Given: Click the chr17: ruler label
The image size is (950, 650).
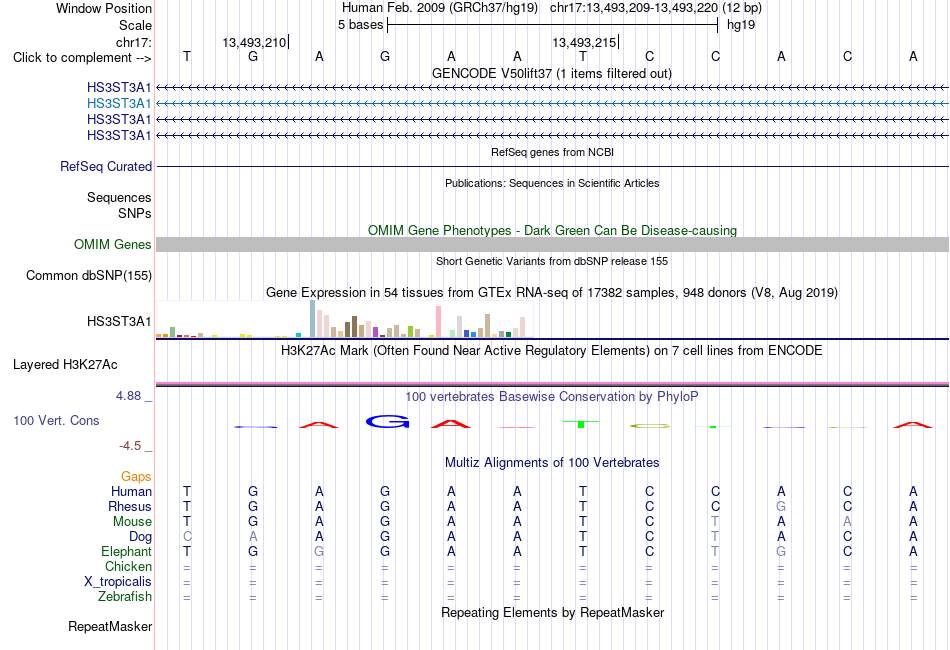Looking at the screenshot, I should [x=133, y=42].
